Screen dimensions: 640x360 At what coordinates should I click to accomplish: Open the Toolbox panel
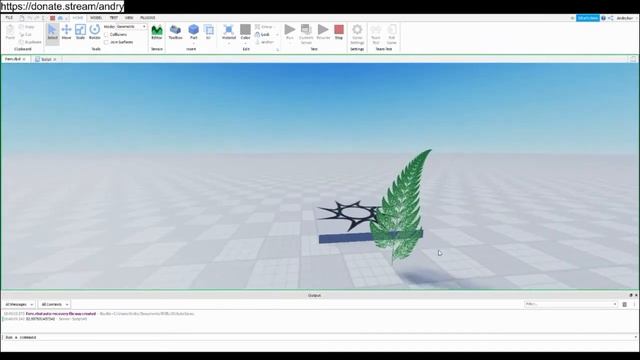pos(176,32)
